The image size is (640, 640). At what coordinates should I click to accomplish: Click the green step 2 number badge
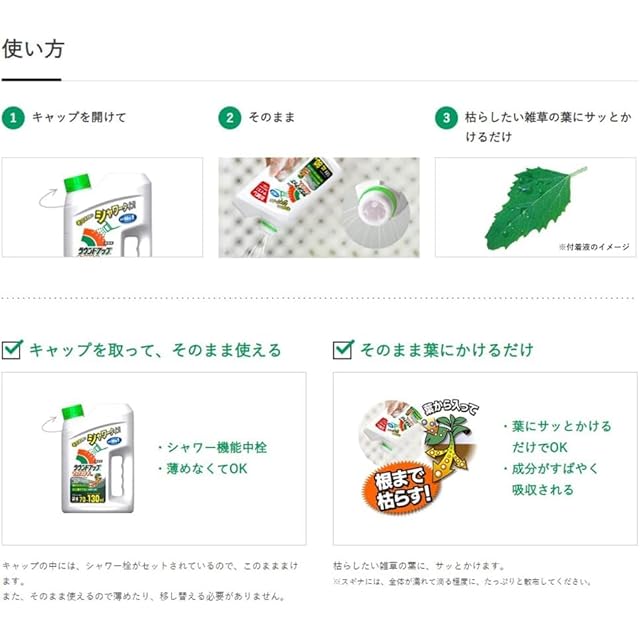coord(230,118)
